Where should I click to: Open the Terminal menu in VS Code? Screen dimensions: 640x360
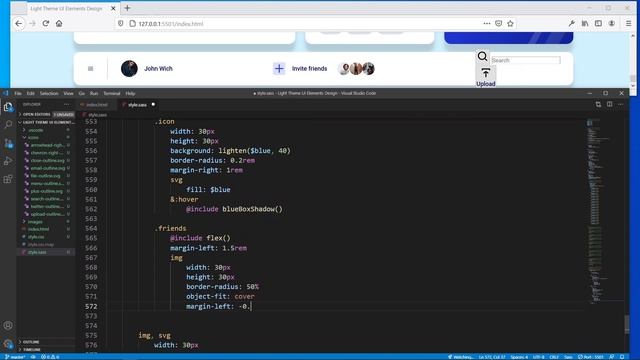[112, 93]
